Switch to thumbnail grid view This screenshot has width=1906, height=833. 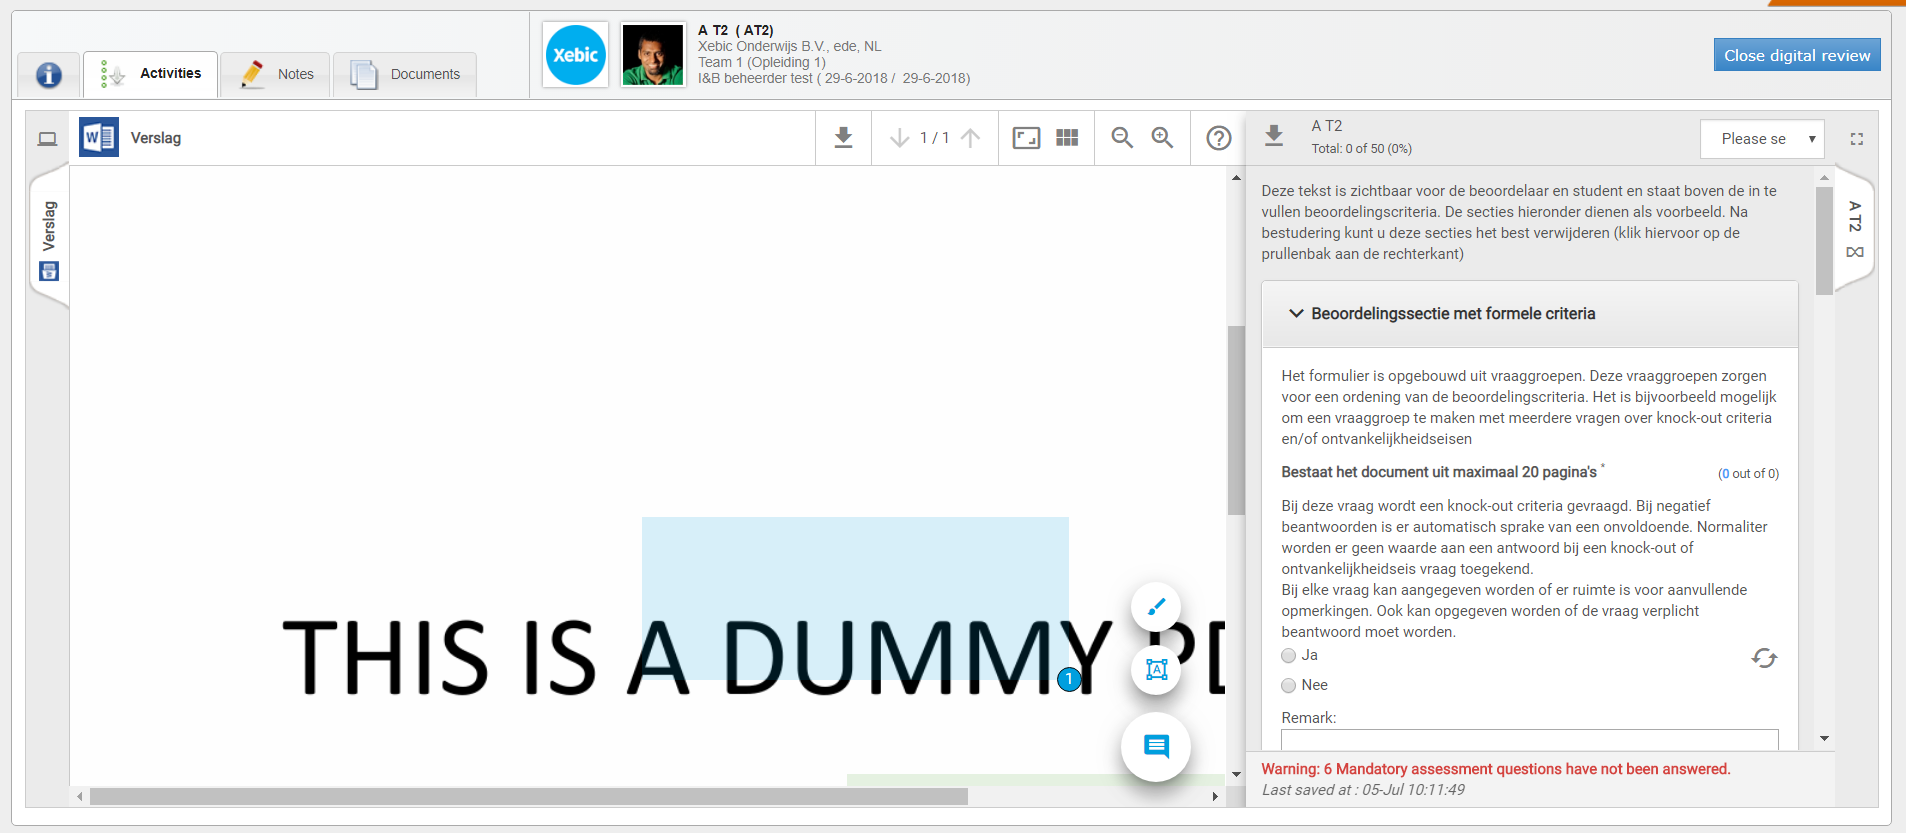[1067, 138]
